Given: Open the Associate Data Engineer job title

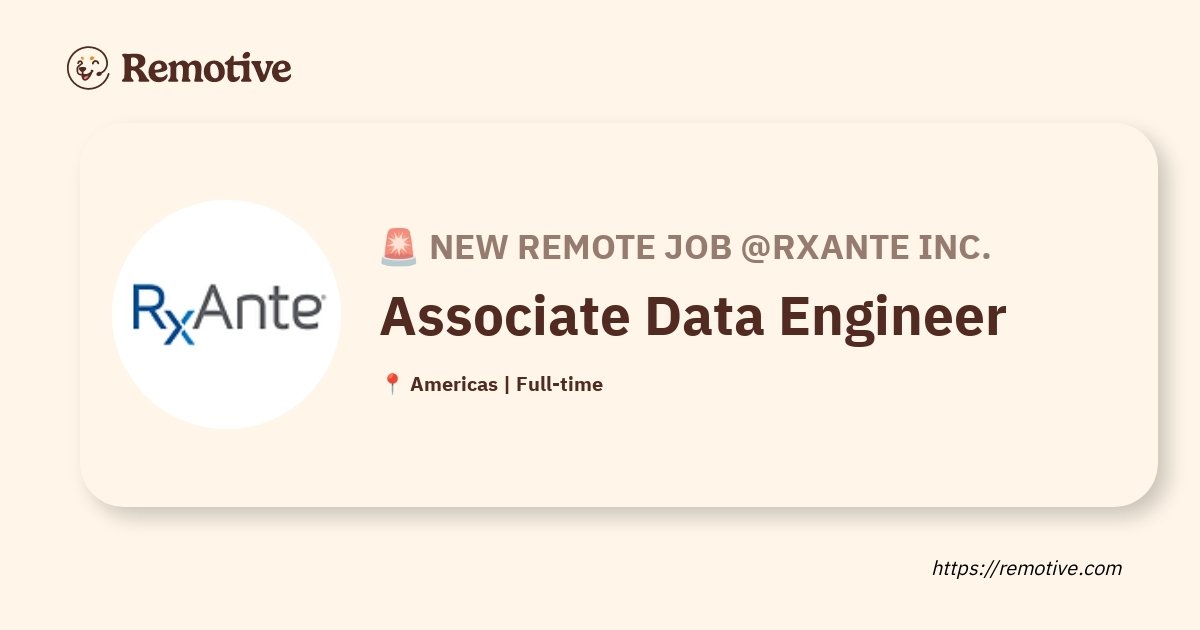Looking at the screenshot, I should pyautogui.click(x=693, y=316).
